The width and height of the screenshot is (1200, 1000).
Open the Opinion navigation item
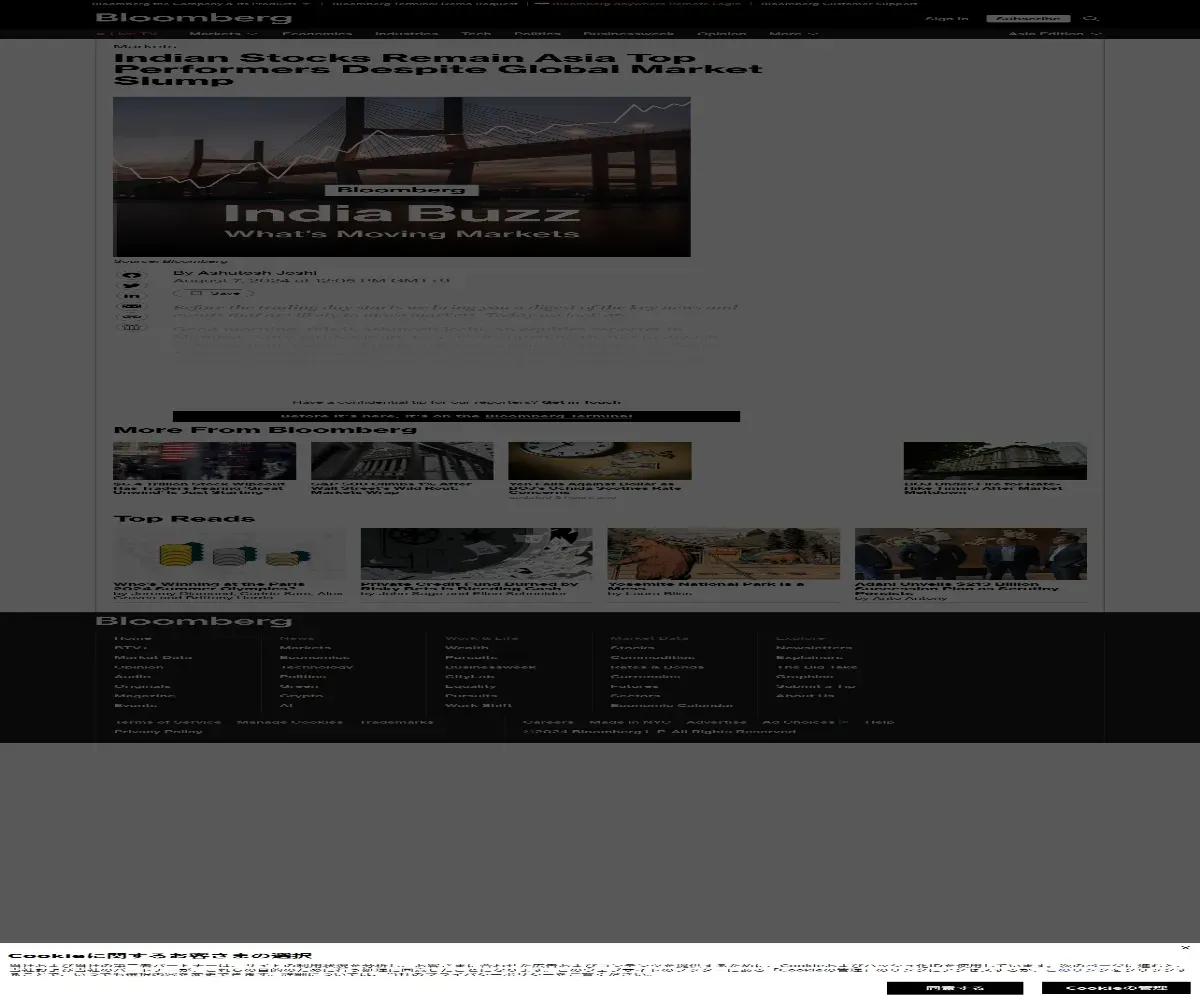pyautogui.click(x=722, y=34)
